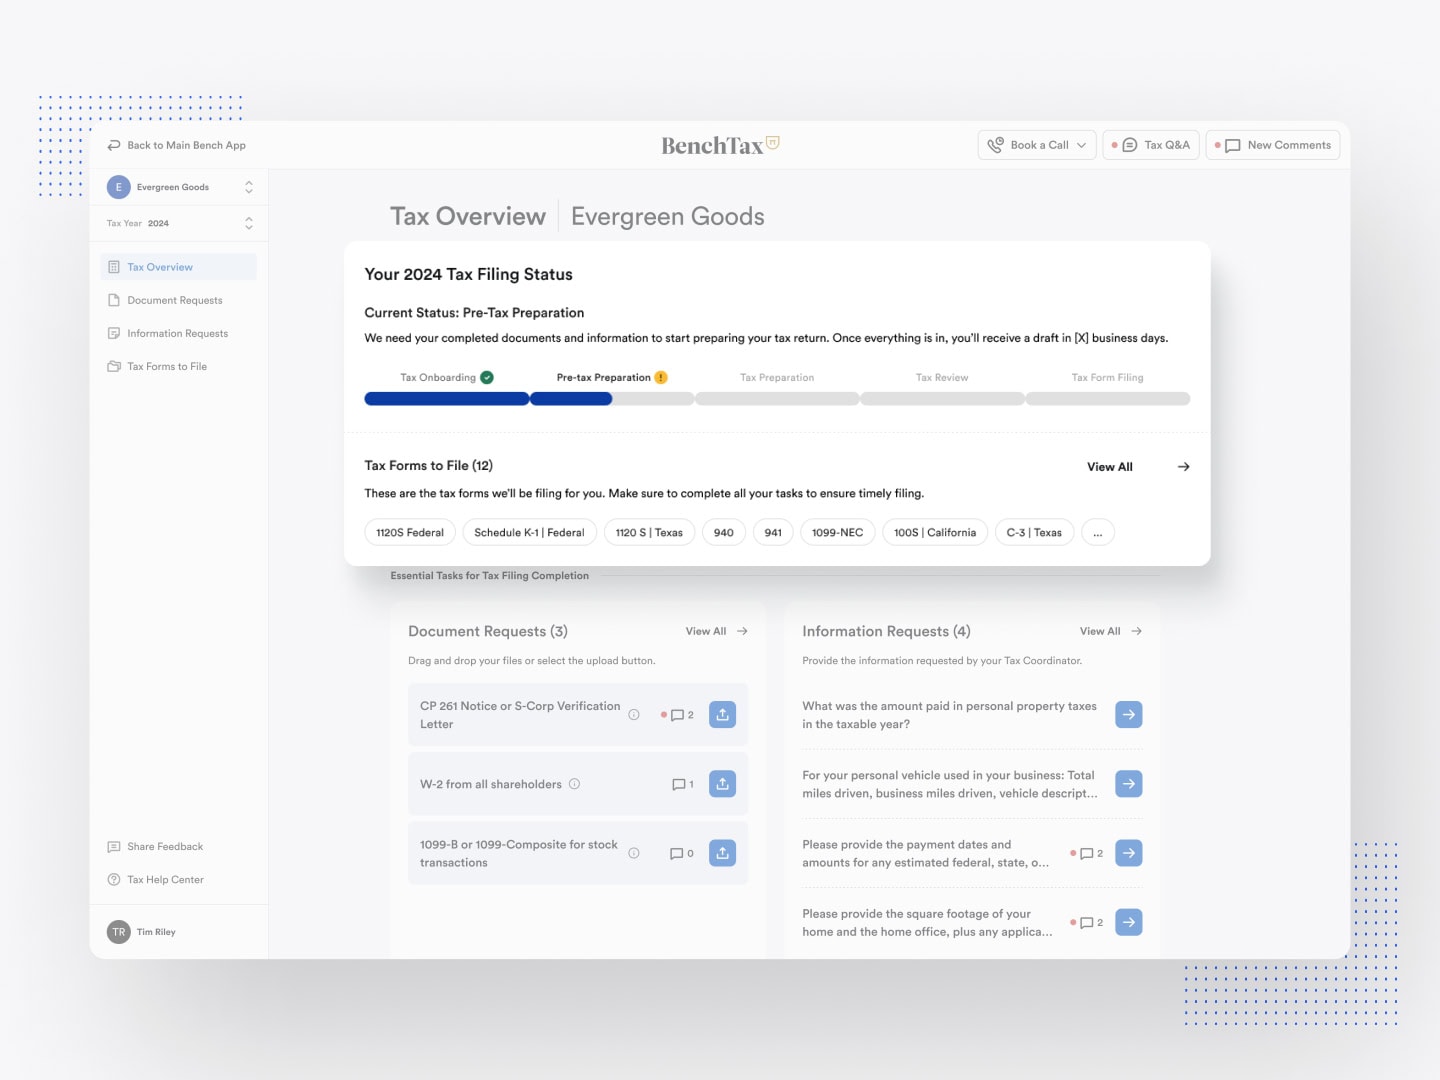Select the 1120S Federal form chip
The width and height of the screenshot is (1440, 1080).
410,533
